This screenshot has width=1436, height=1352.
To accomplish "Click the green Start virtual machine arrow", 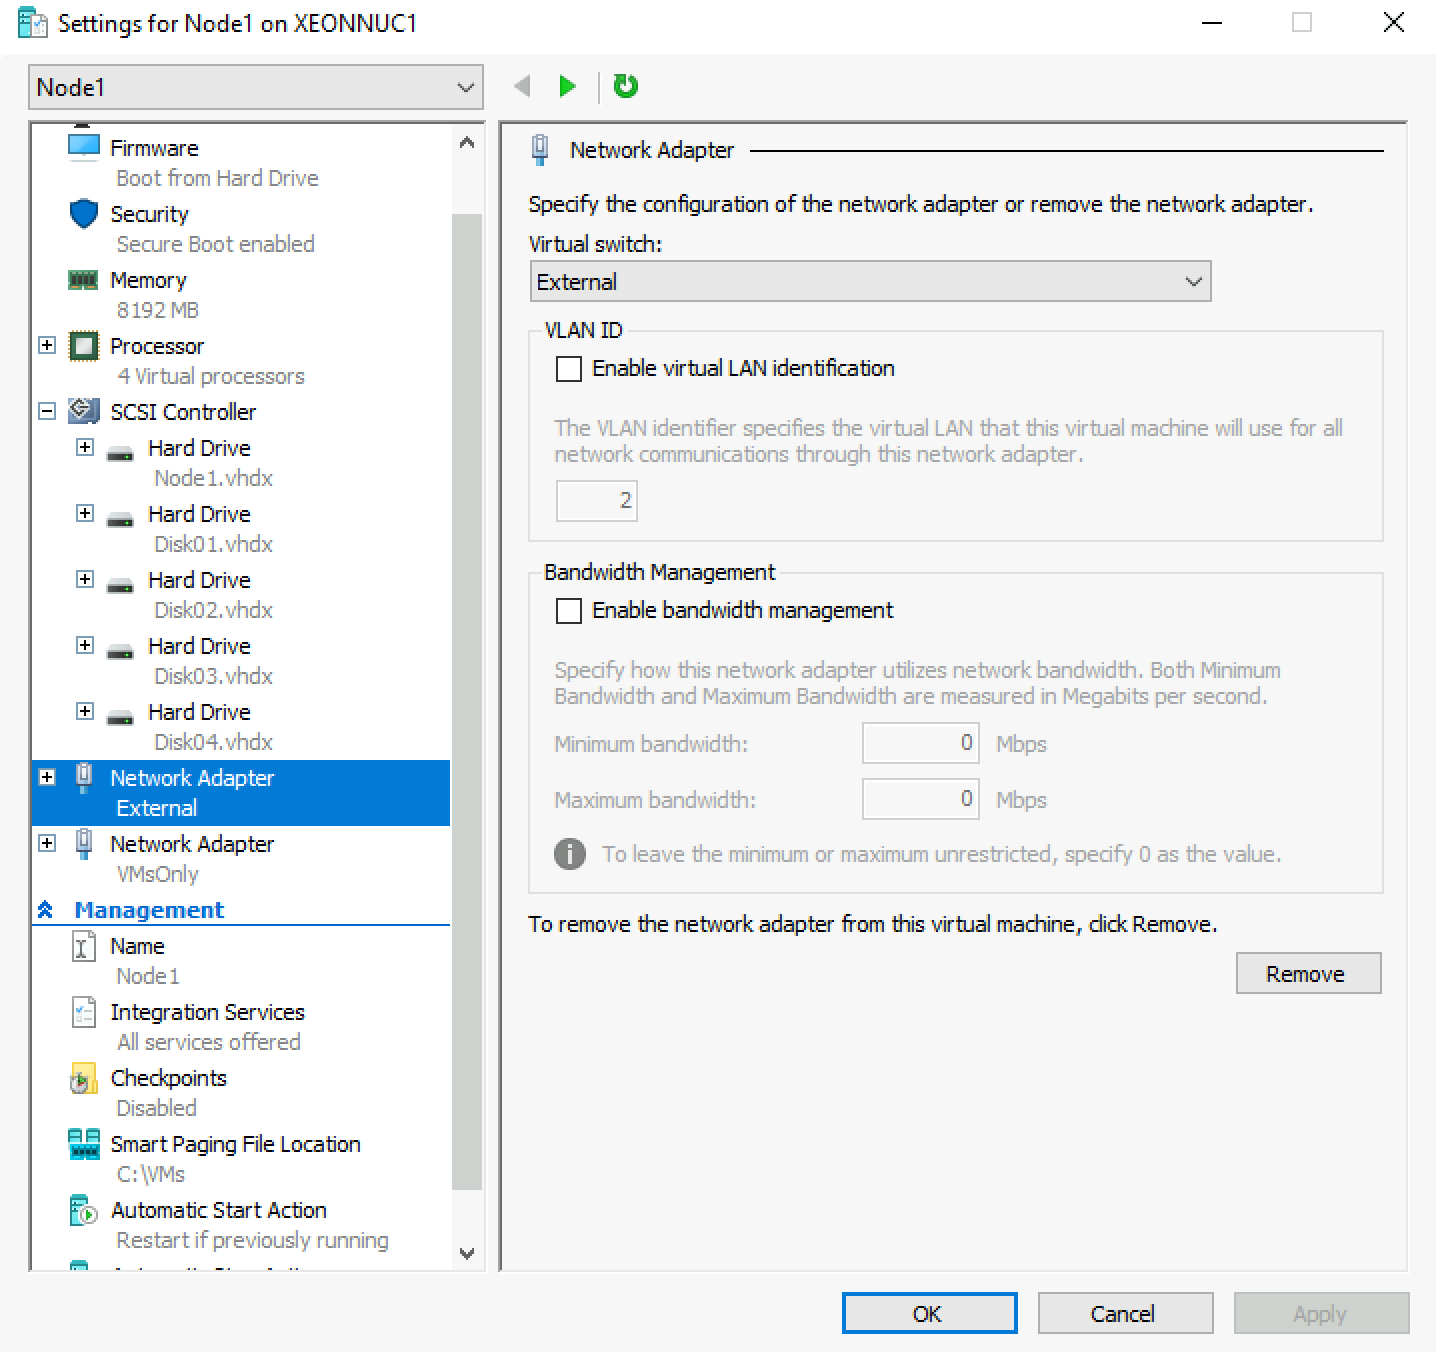I will pos(567,86).
